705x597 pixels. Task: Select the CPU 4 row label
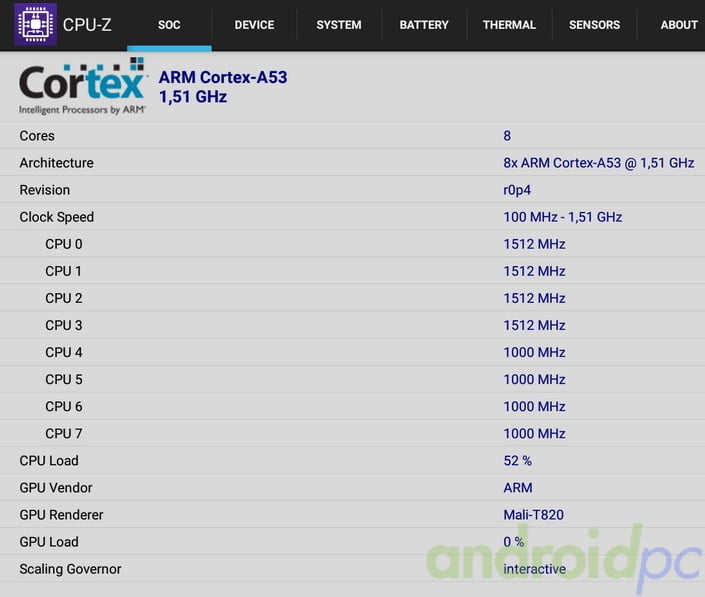(x=64, y=352)
